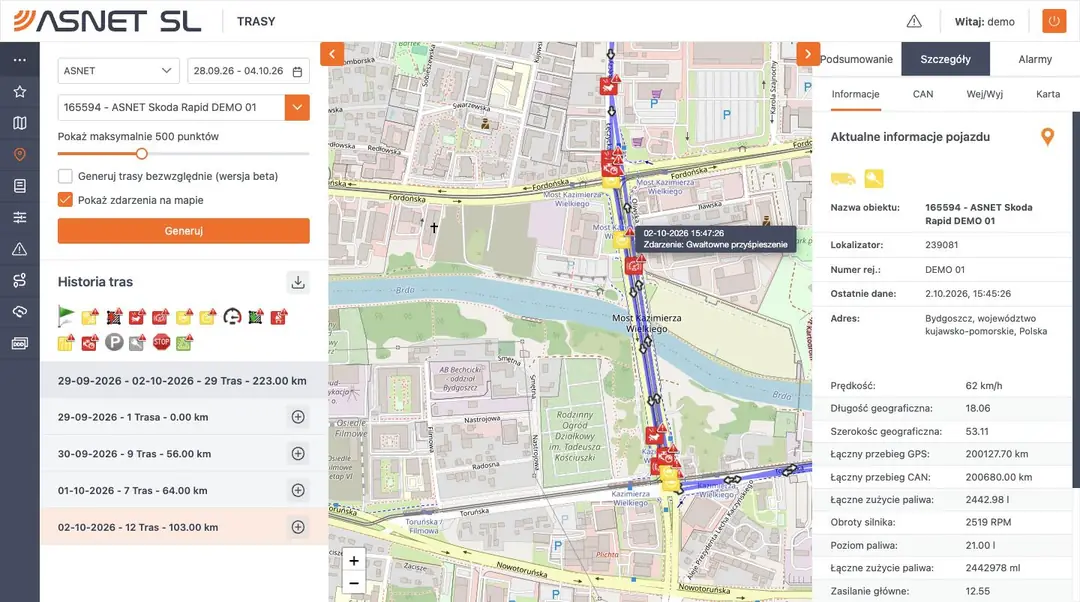The width and height of the screenshot is (1080, 602).
Task: Click the grey parking P legend icon
Action: tap(114, 342)
